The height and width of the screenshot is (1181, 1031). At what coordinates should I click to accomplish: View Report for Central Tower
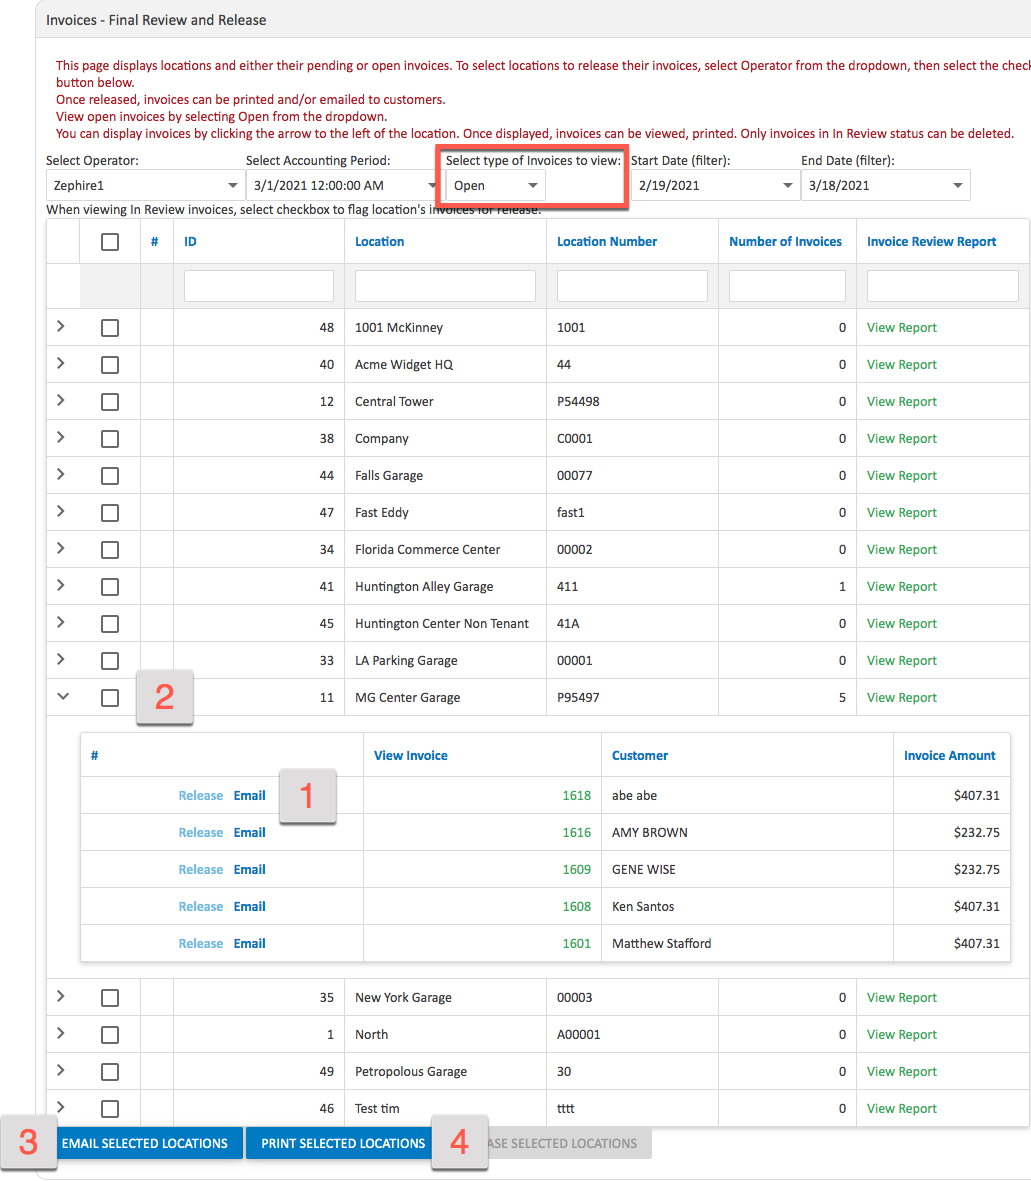click(x=901, y=401)
